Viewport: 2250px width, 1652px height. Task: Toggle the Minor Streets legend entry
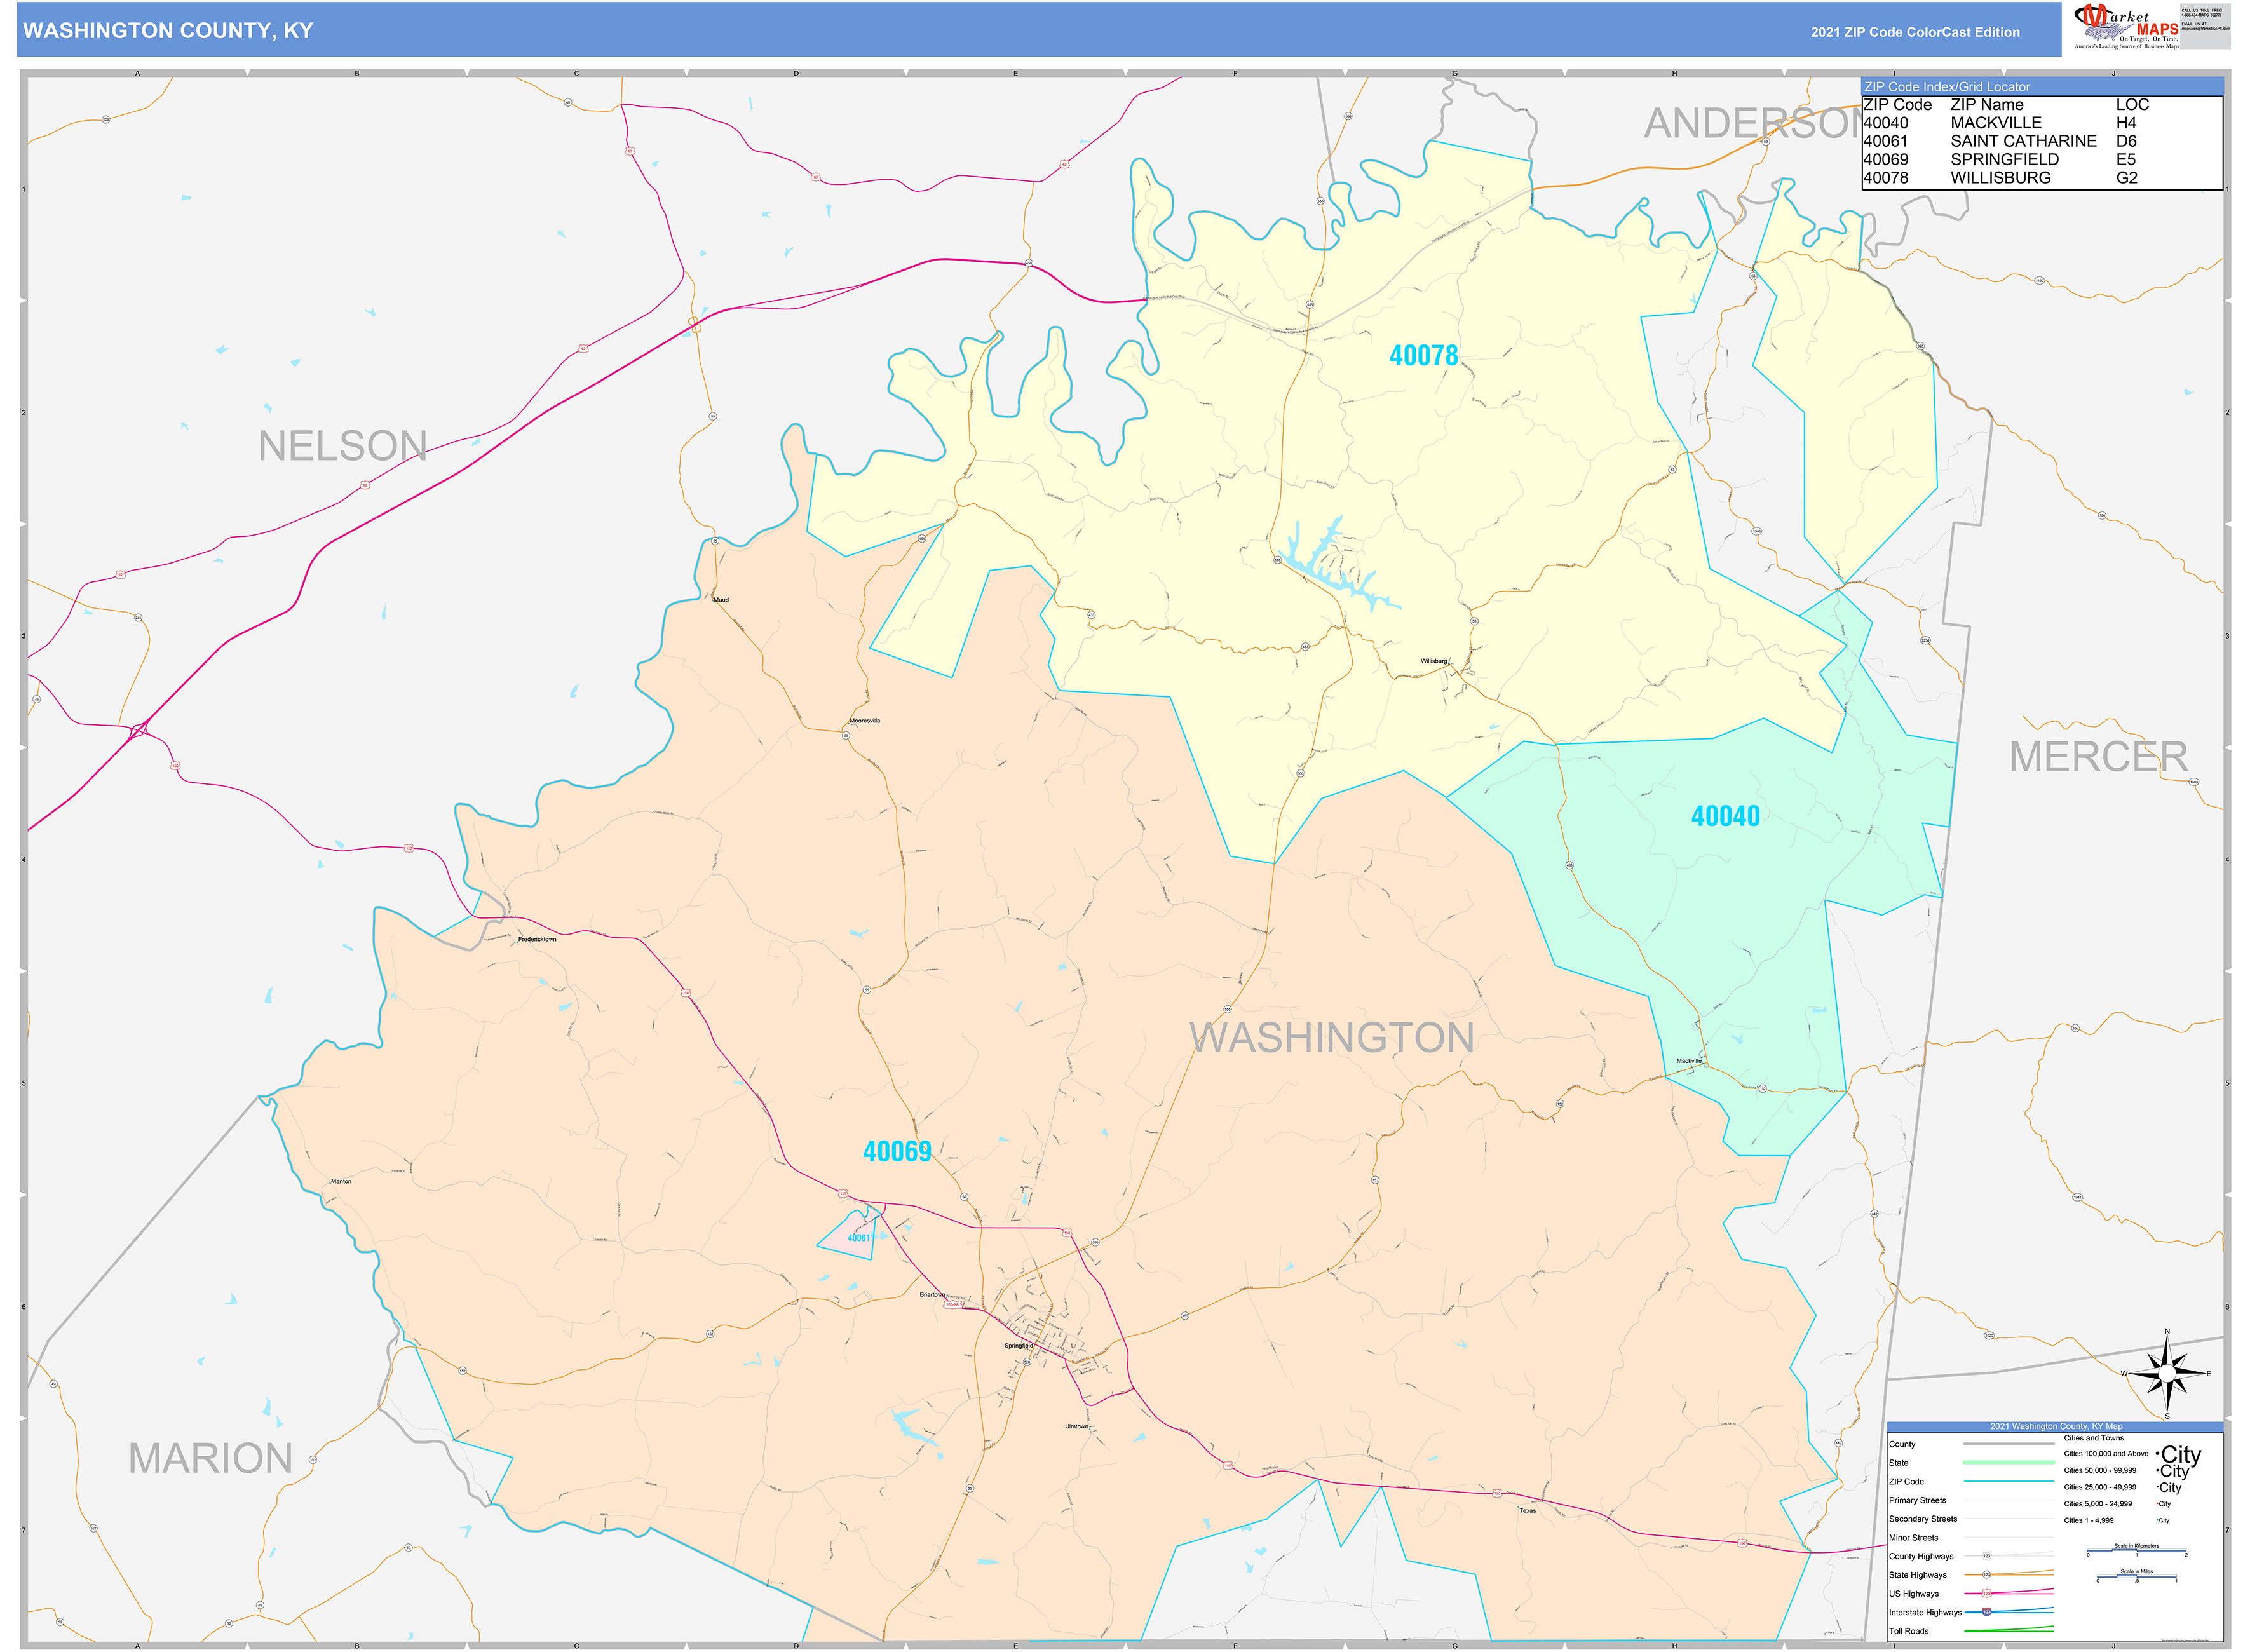(x=1915, y=1538)
